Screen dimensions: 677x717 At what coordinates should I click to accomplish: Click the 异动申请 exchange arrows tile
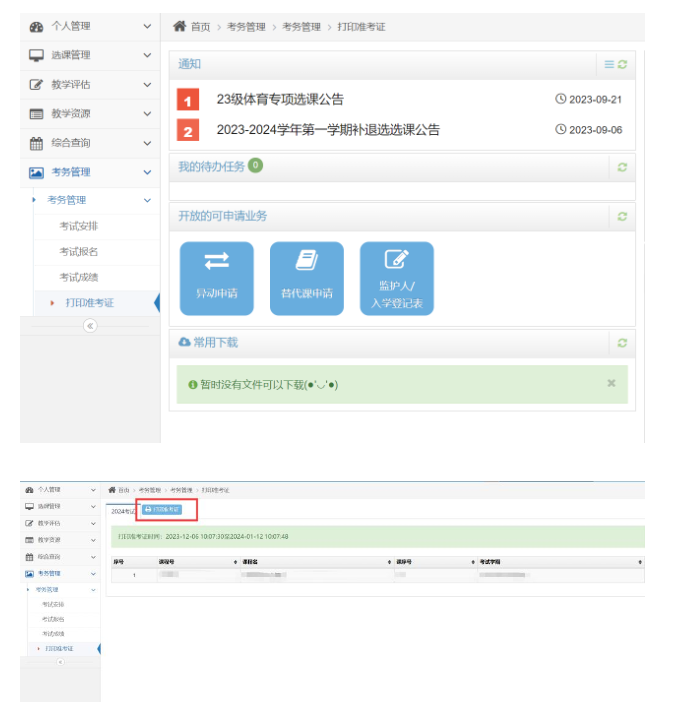[217, 278]
